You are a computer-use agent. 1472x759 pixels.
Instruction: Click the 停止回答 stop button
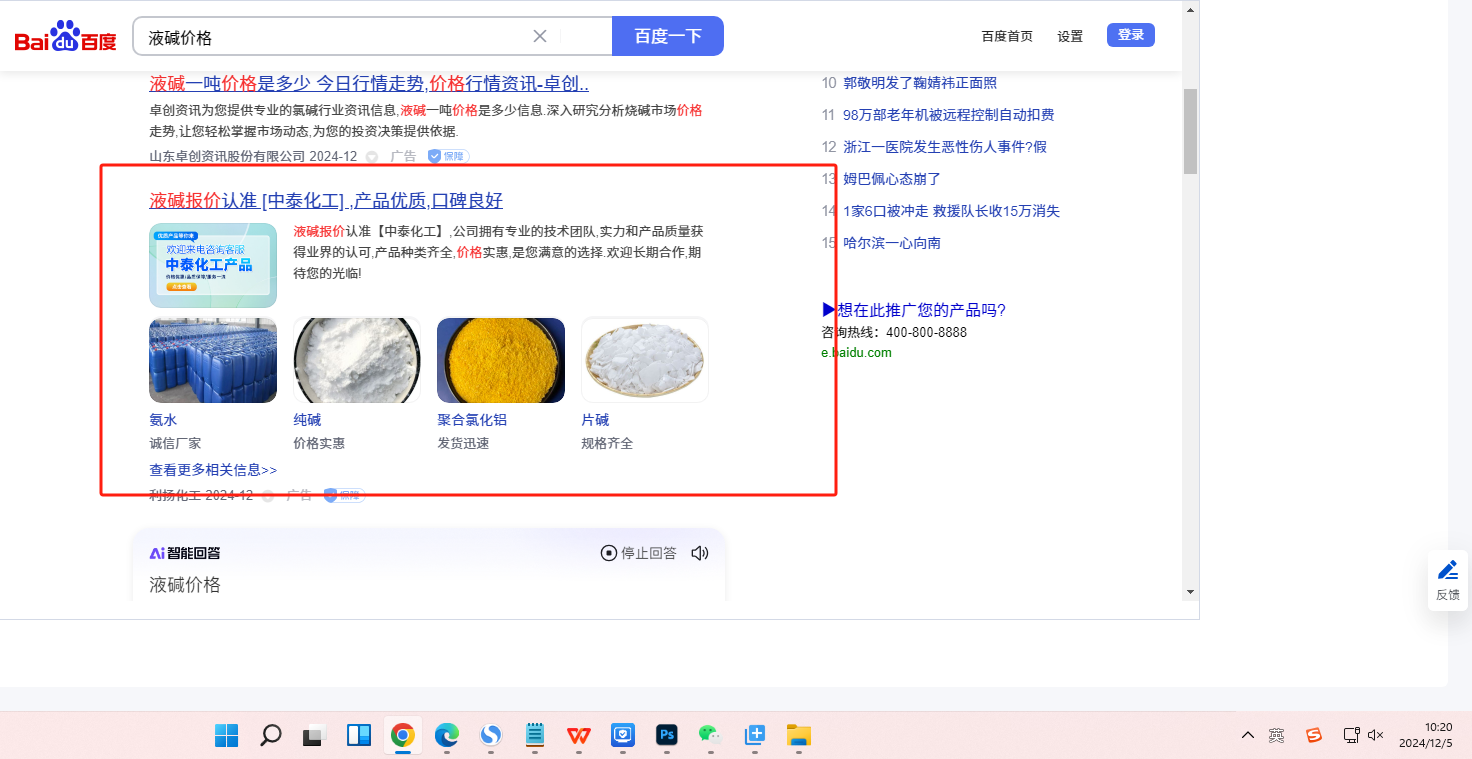point(638,553)
